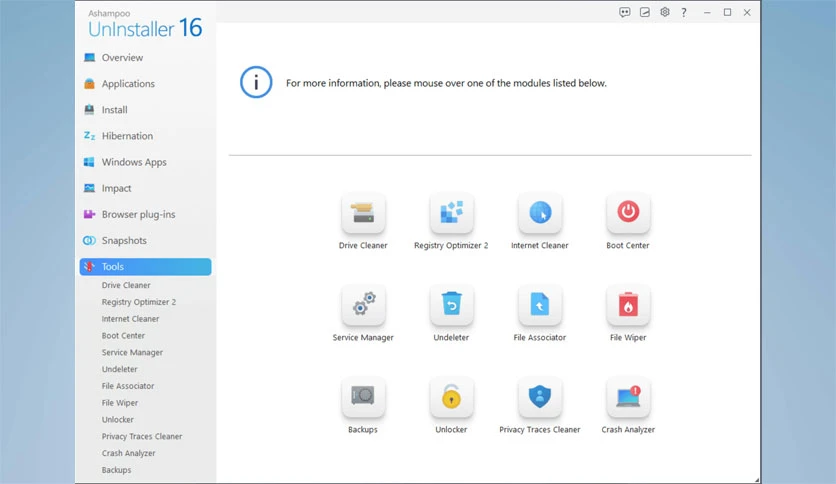Launch Privacy Traces Cleaner shield tile
Image resolution: width=836 pixels, height=484 pixels.
540,397
